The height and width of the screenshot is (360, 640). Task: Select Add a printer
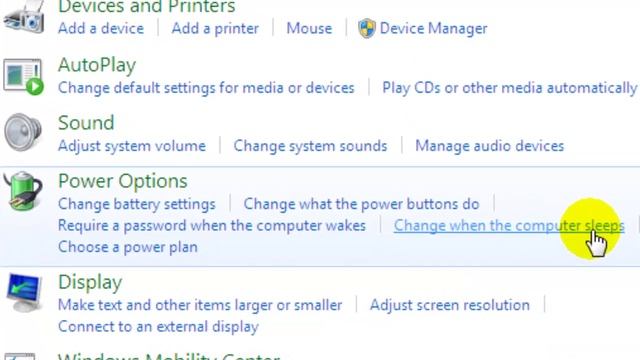(215, 29)
